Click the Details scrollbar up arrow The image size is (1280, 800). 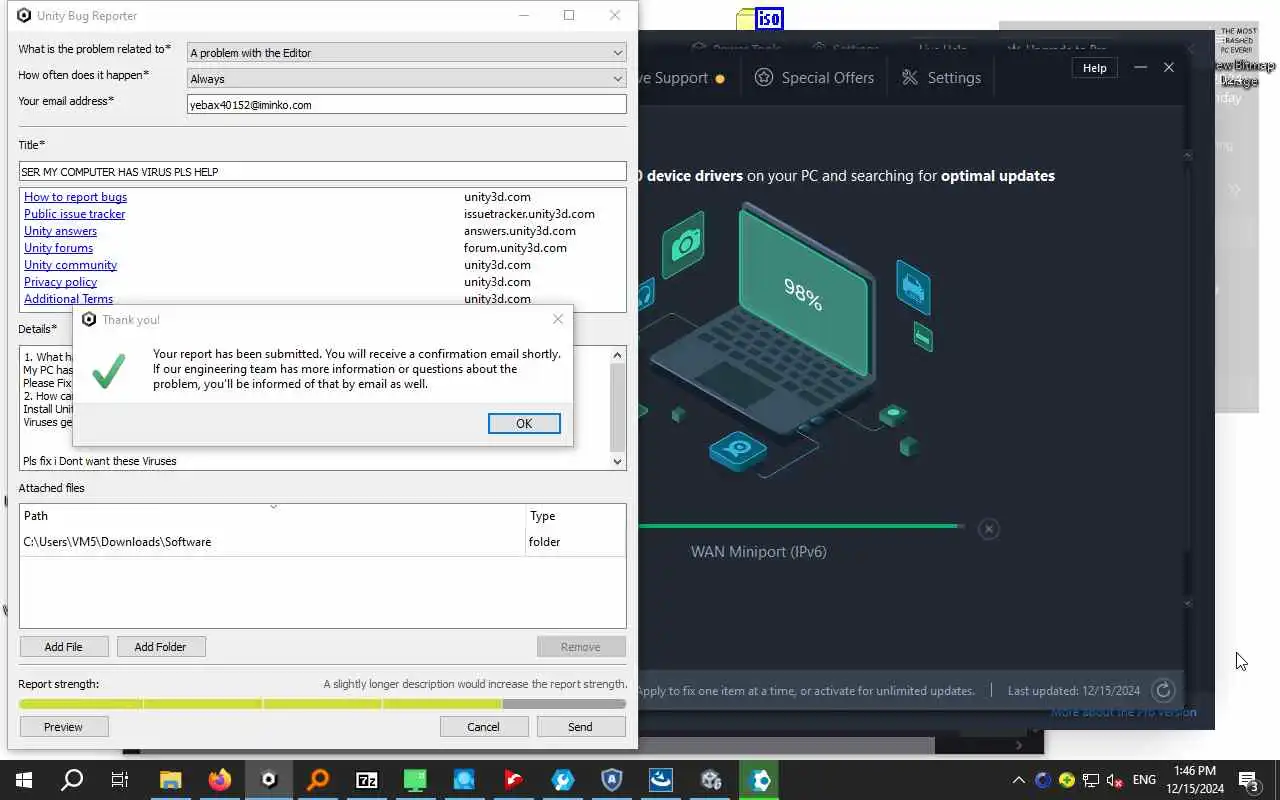[617, 355]
